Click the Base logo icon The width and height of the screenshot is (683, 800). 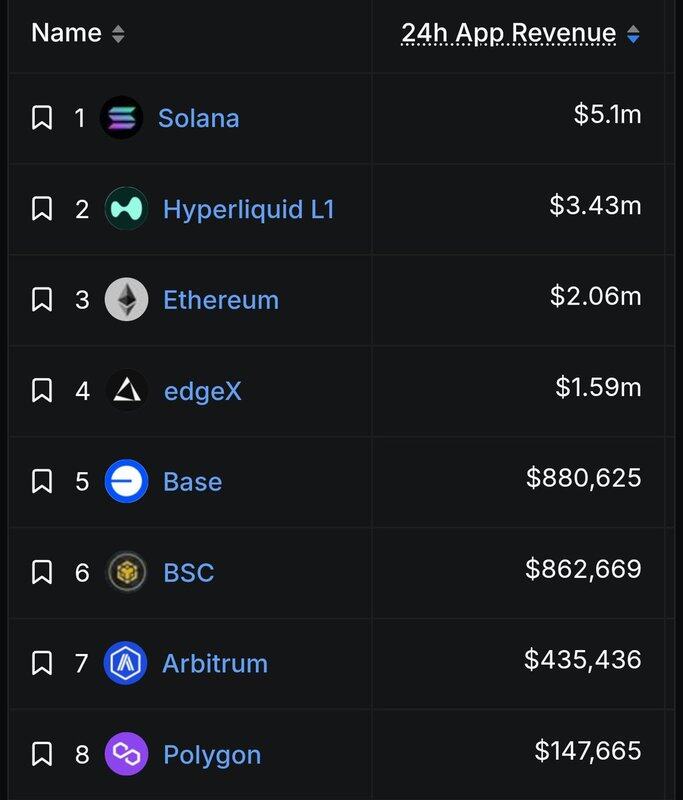click(x=126, y=482)
